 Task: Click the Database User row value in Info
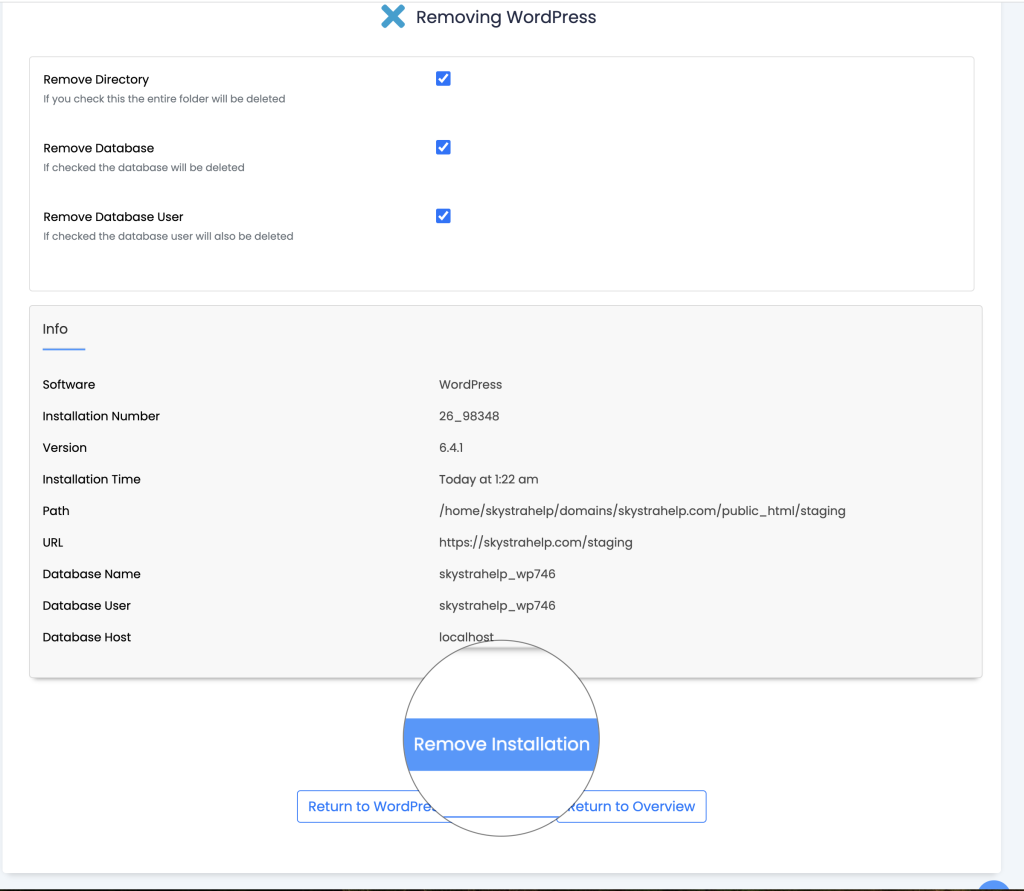(x=496, y=606)
